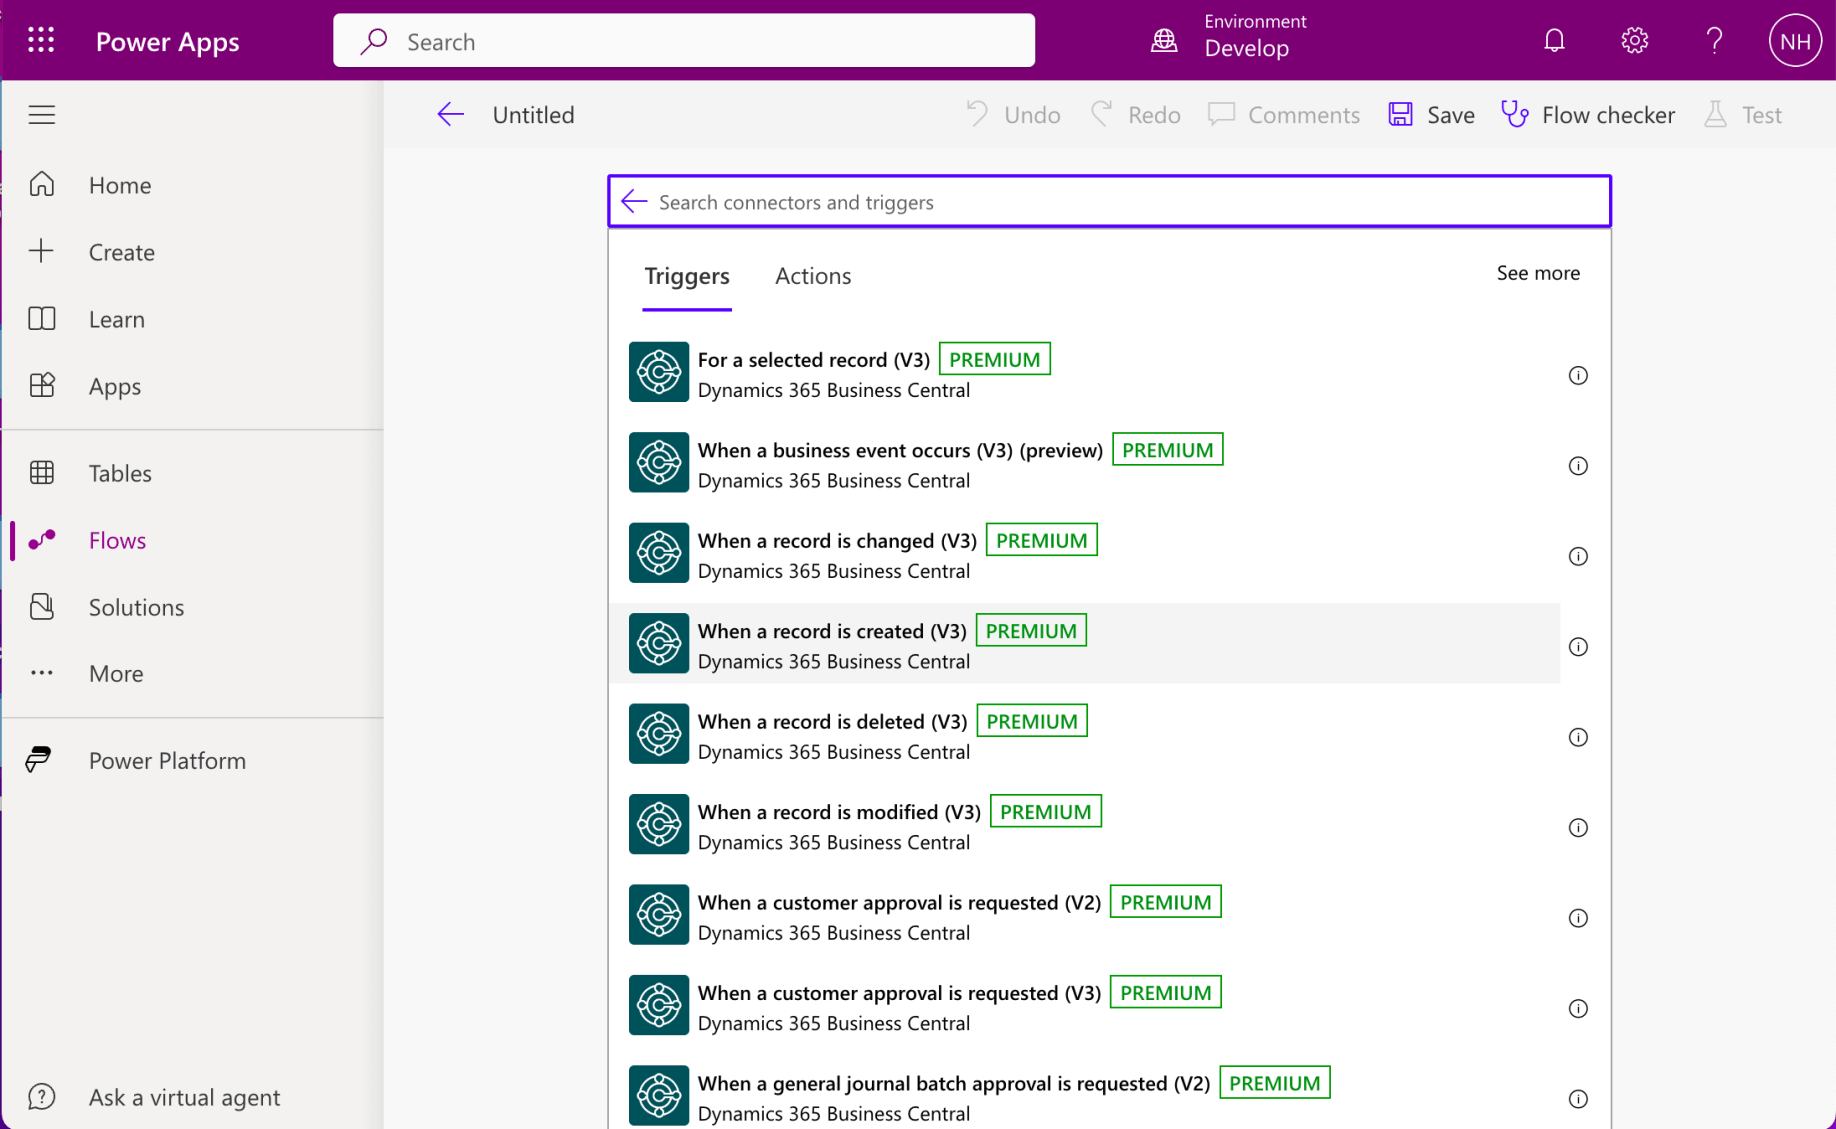Viewport: 1836px width, 1129px height.
Task: Click the notifications bell icon
Action: (x=1553, y=40)
